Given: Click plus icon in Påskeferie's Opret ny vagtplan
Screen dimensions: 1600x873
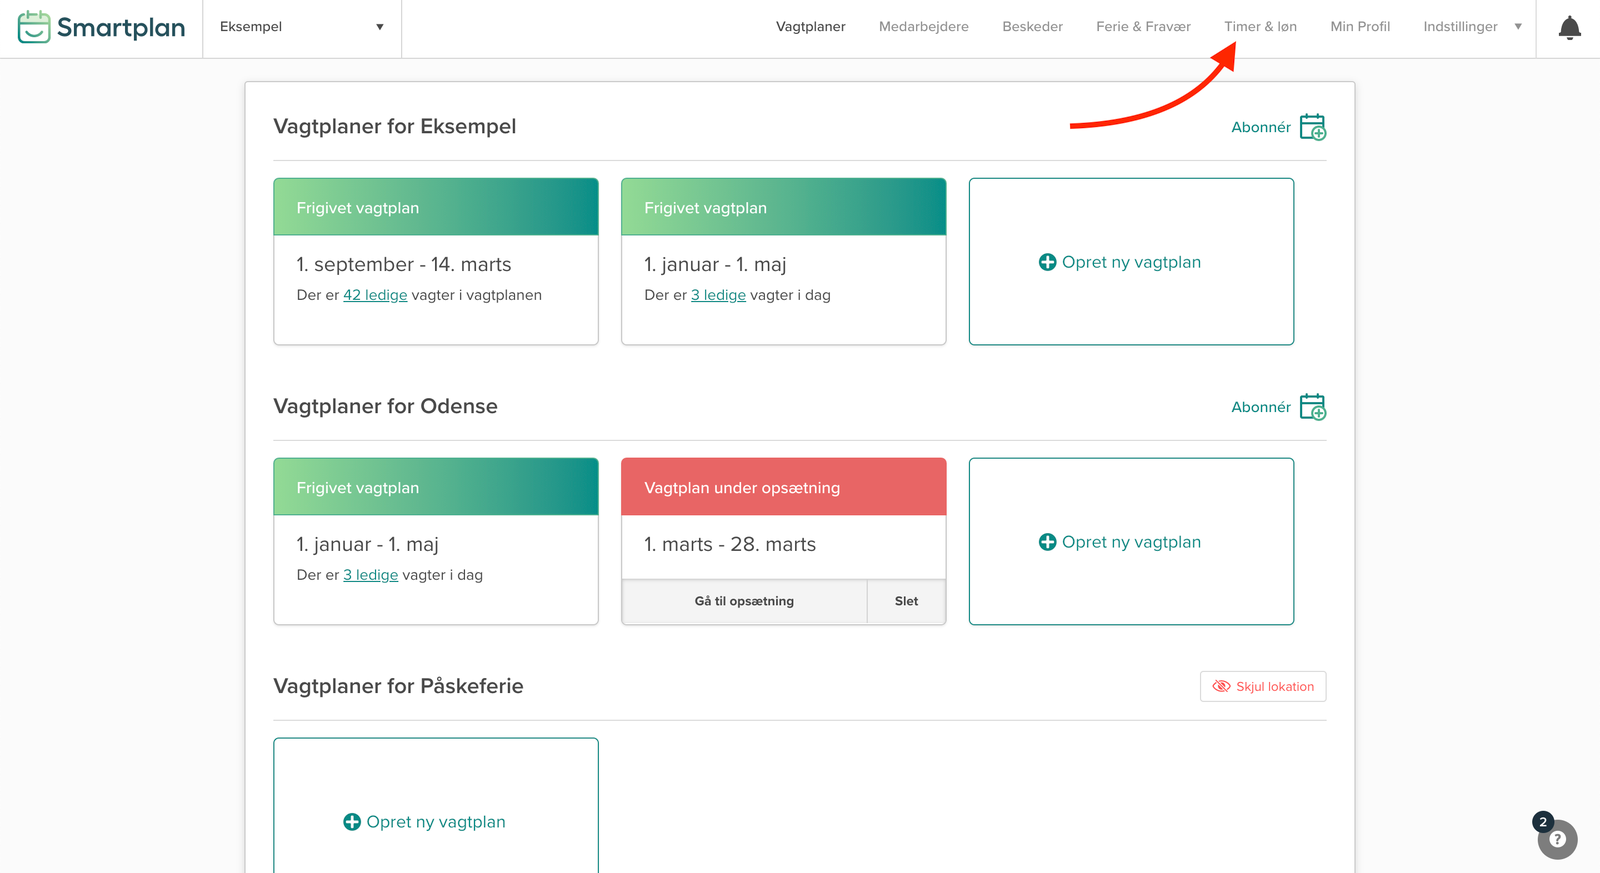Looking at the screenshot, I should click(x=352, y=822).
